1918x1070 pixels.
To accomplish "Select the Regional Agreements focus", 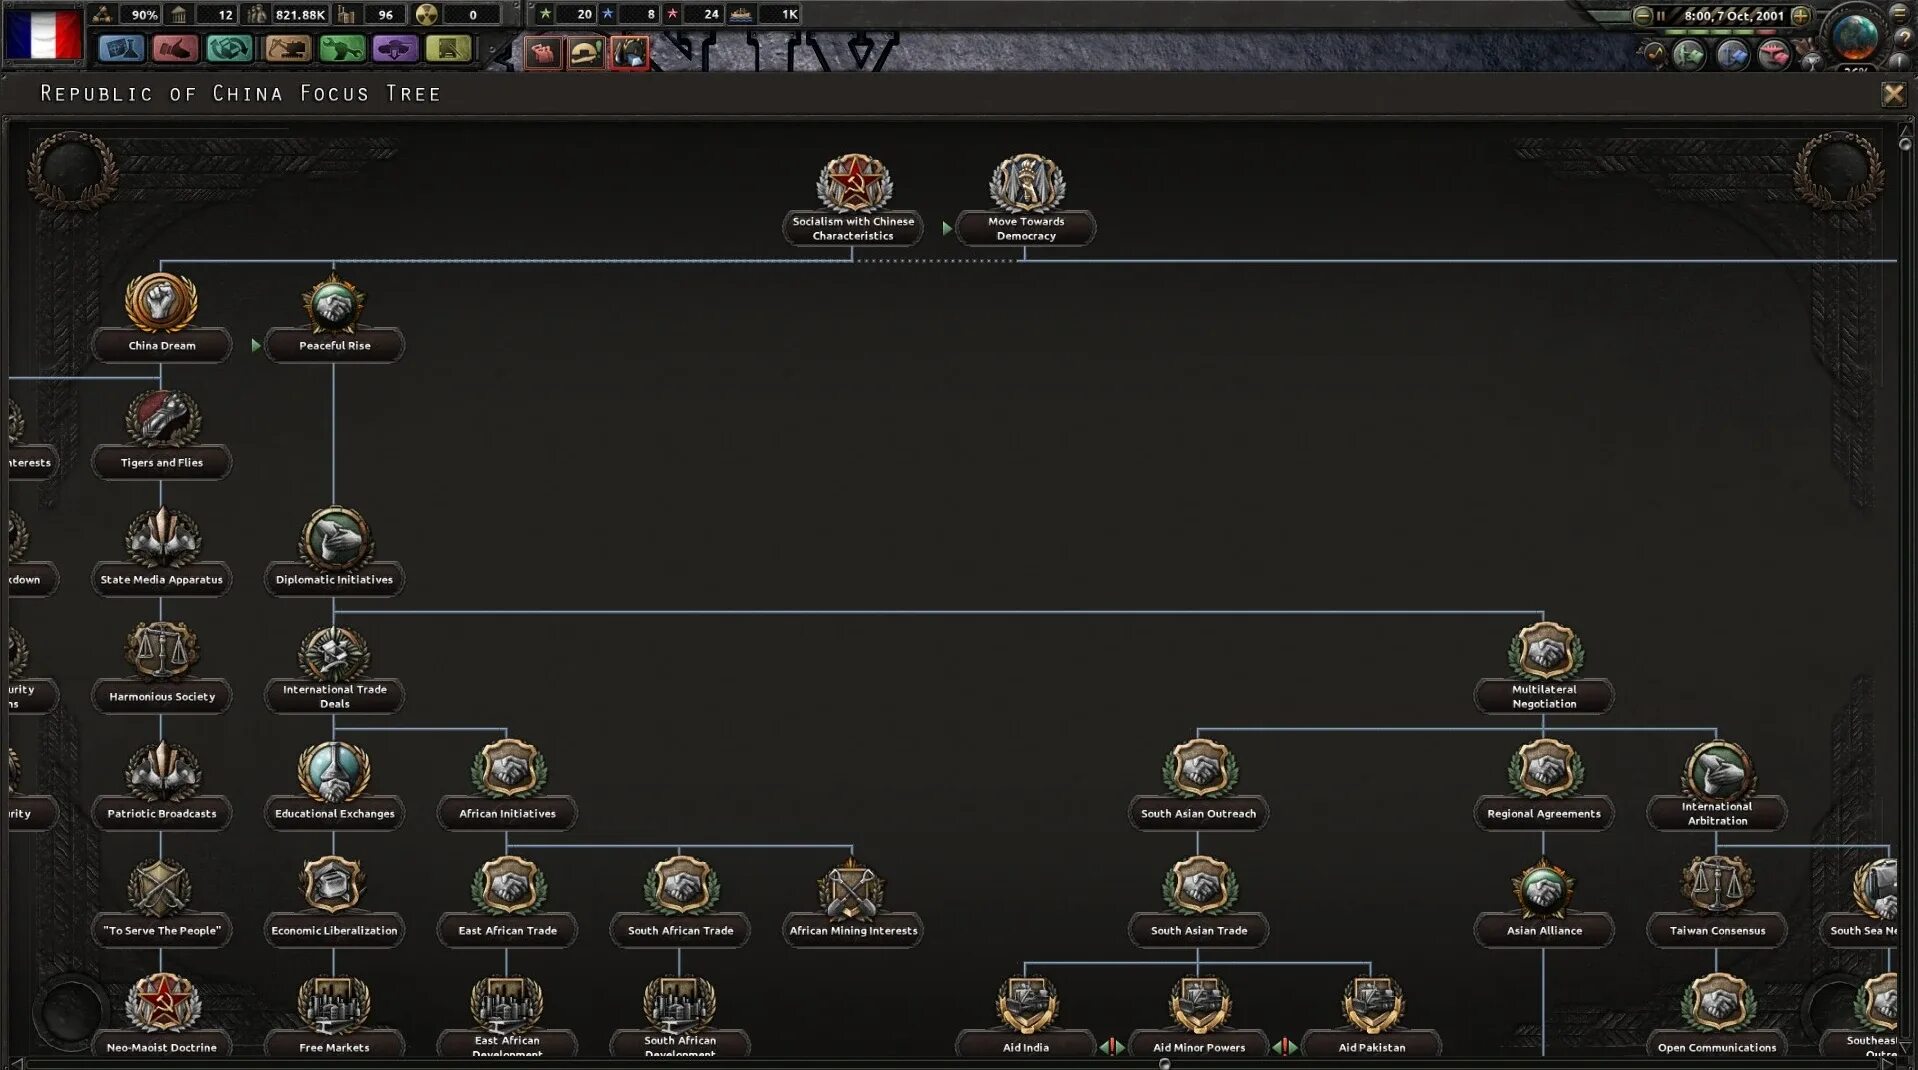I will pos(1544,784).
